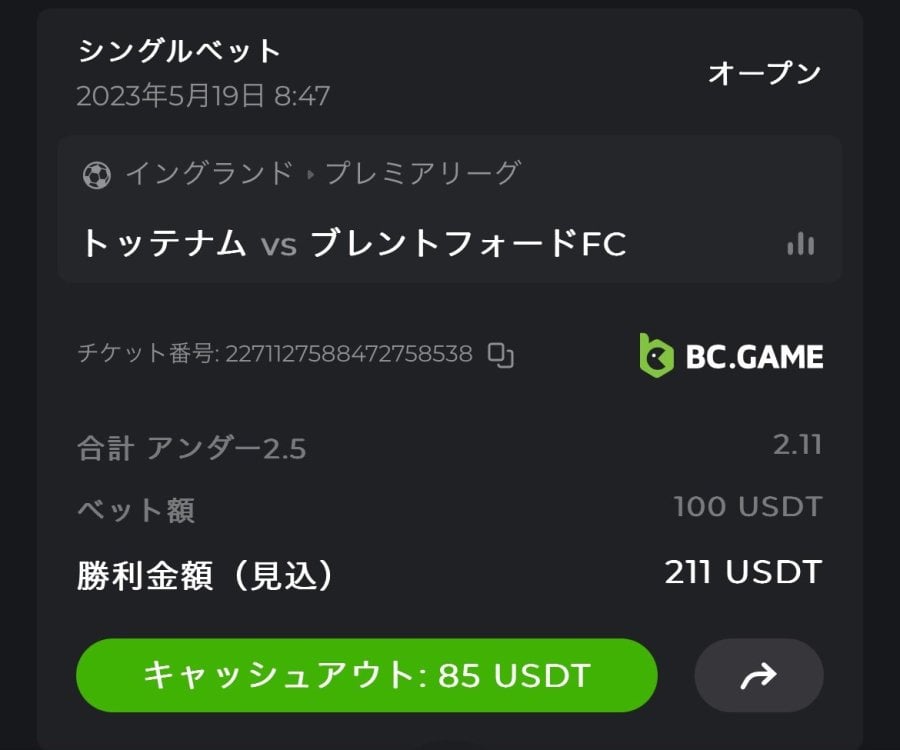The height and width of the screenshot is (750, 900).
Task: Click the breadcrumb arrow between England and Premier League
Action: [310, 175]
